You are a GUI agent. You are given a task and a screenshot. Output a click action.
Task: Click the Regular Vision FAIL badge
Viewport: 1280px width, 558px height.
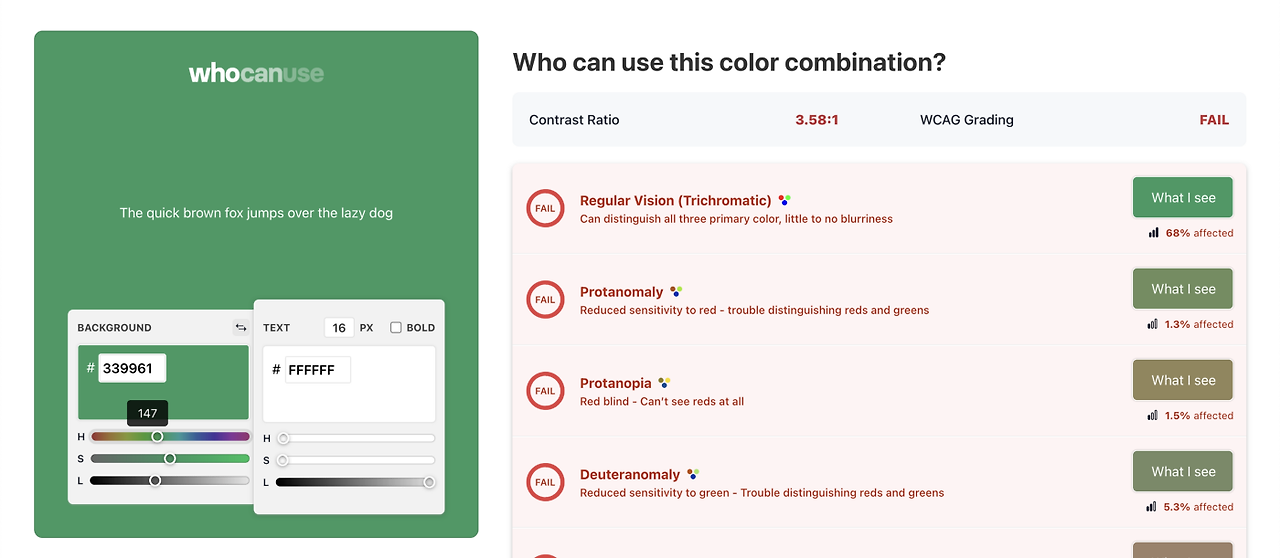point(545,209)
